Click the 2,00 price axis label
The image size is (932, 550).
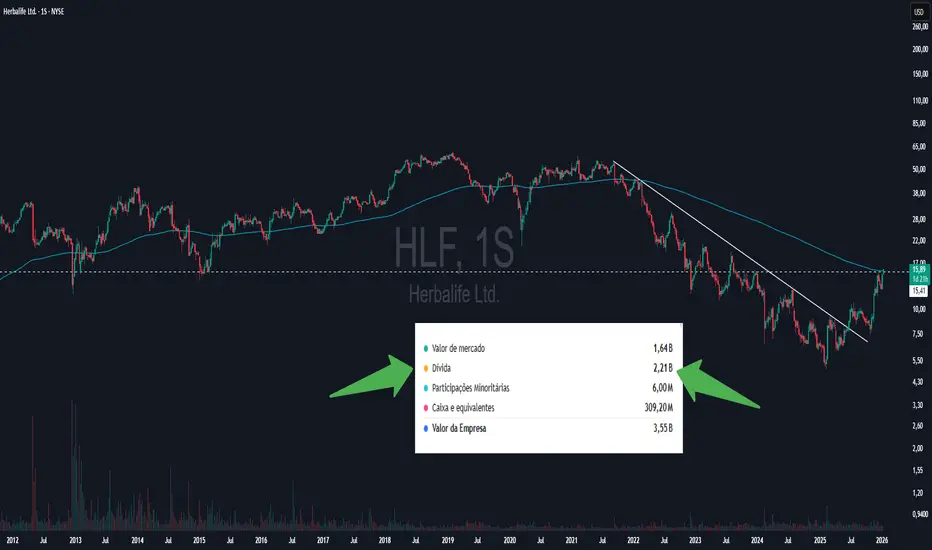point(918,448)
